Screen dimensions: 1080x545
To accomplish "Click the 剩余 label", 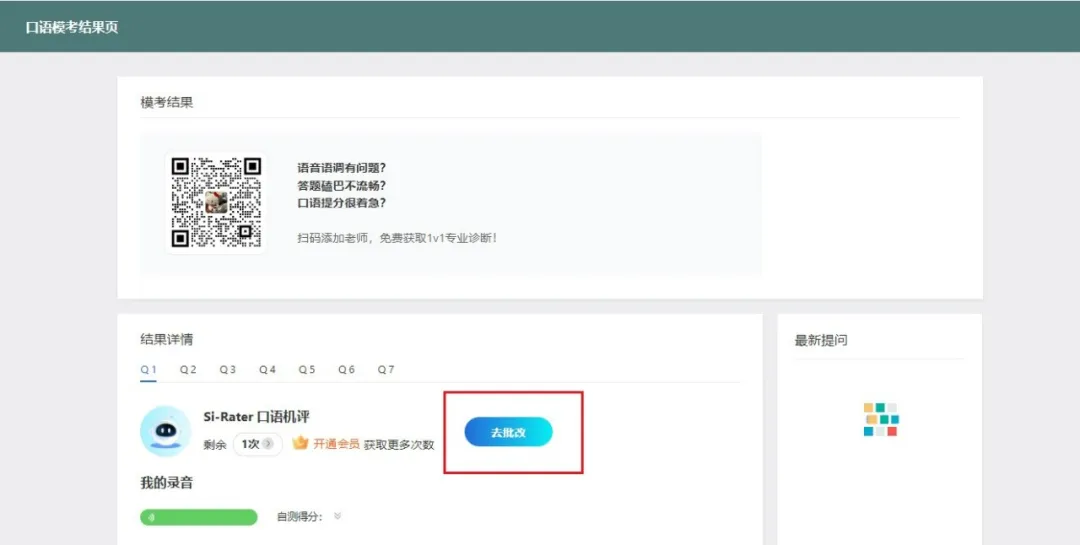I will [x=215, y=445].
